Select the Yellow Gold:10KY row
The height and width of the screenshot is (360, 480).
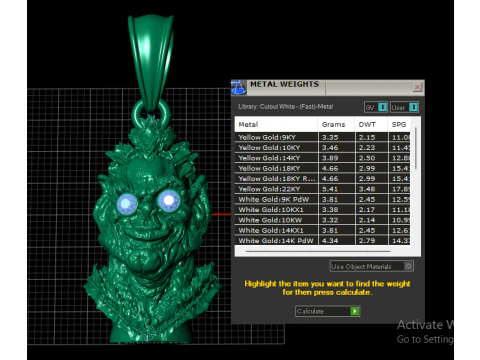(323, 148)
